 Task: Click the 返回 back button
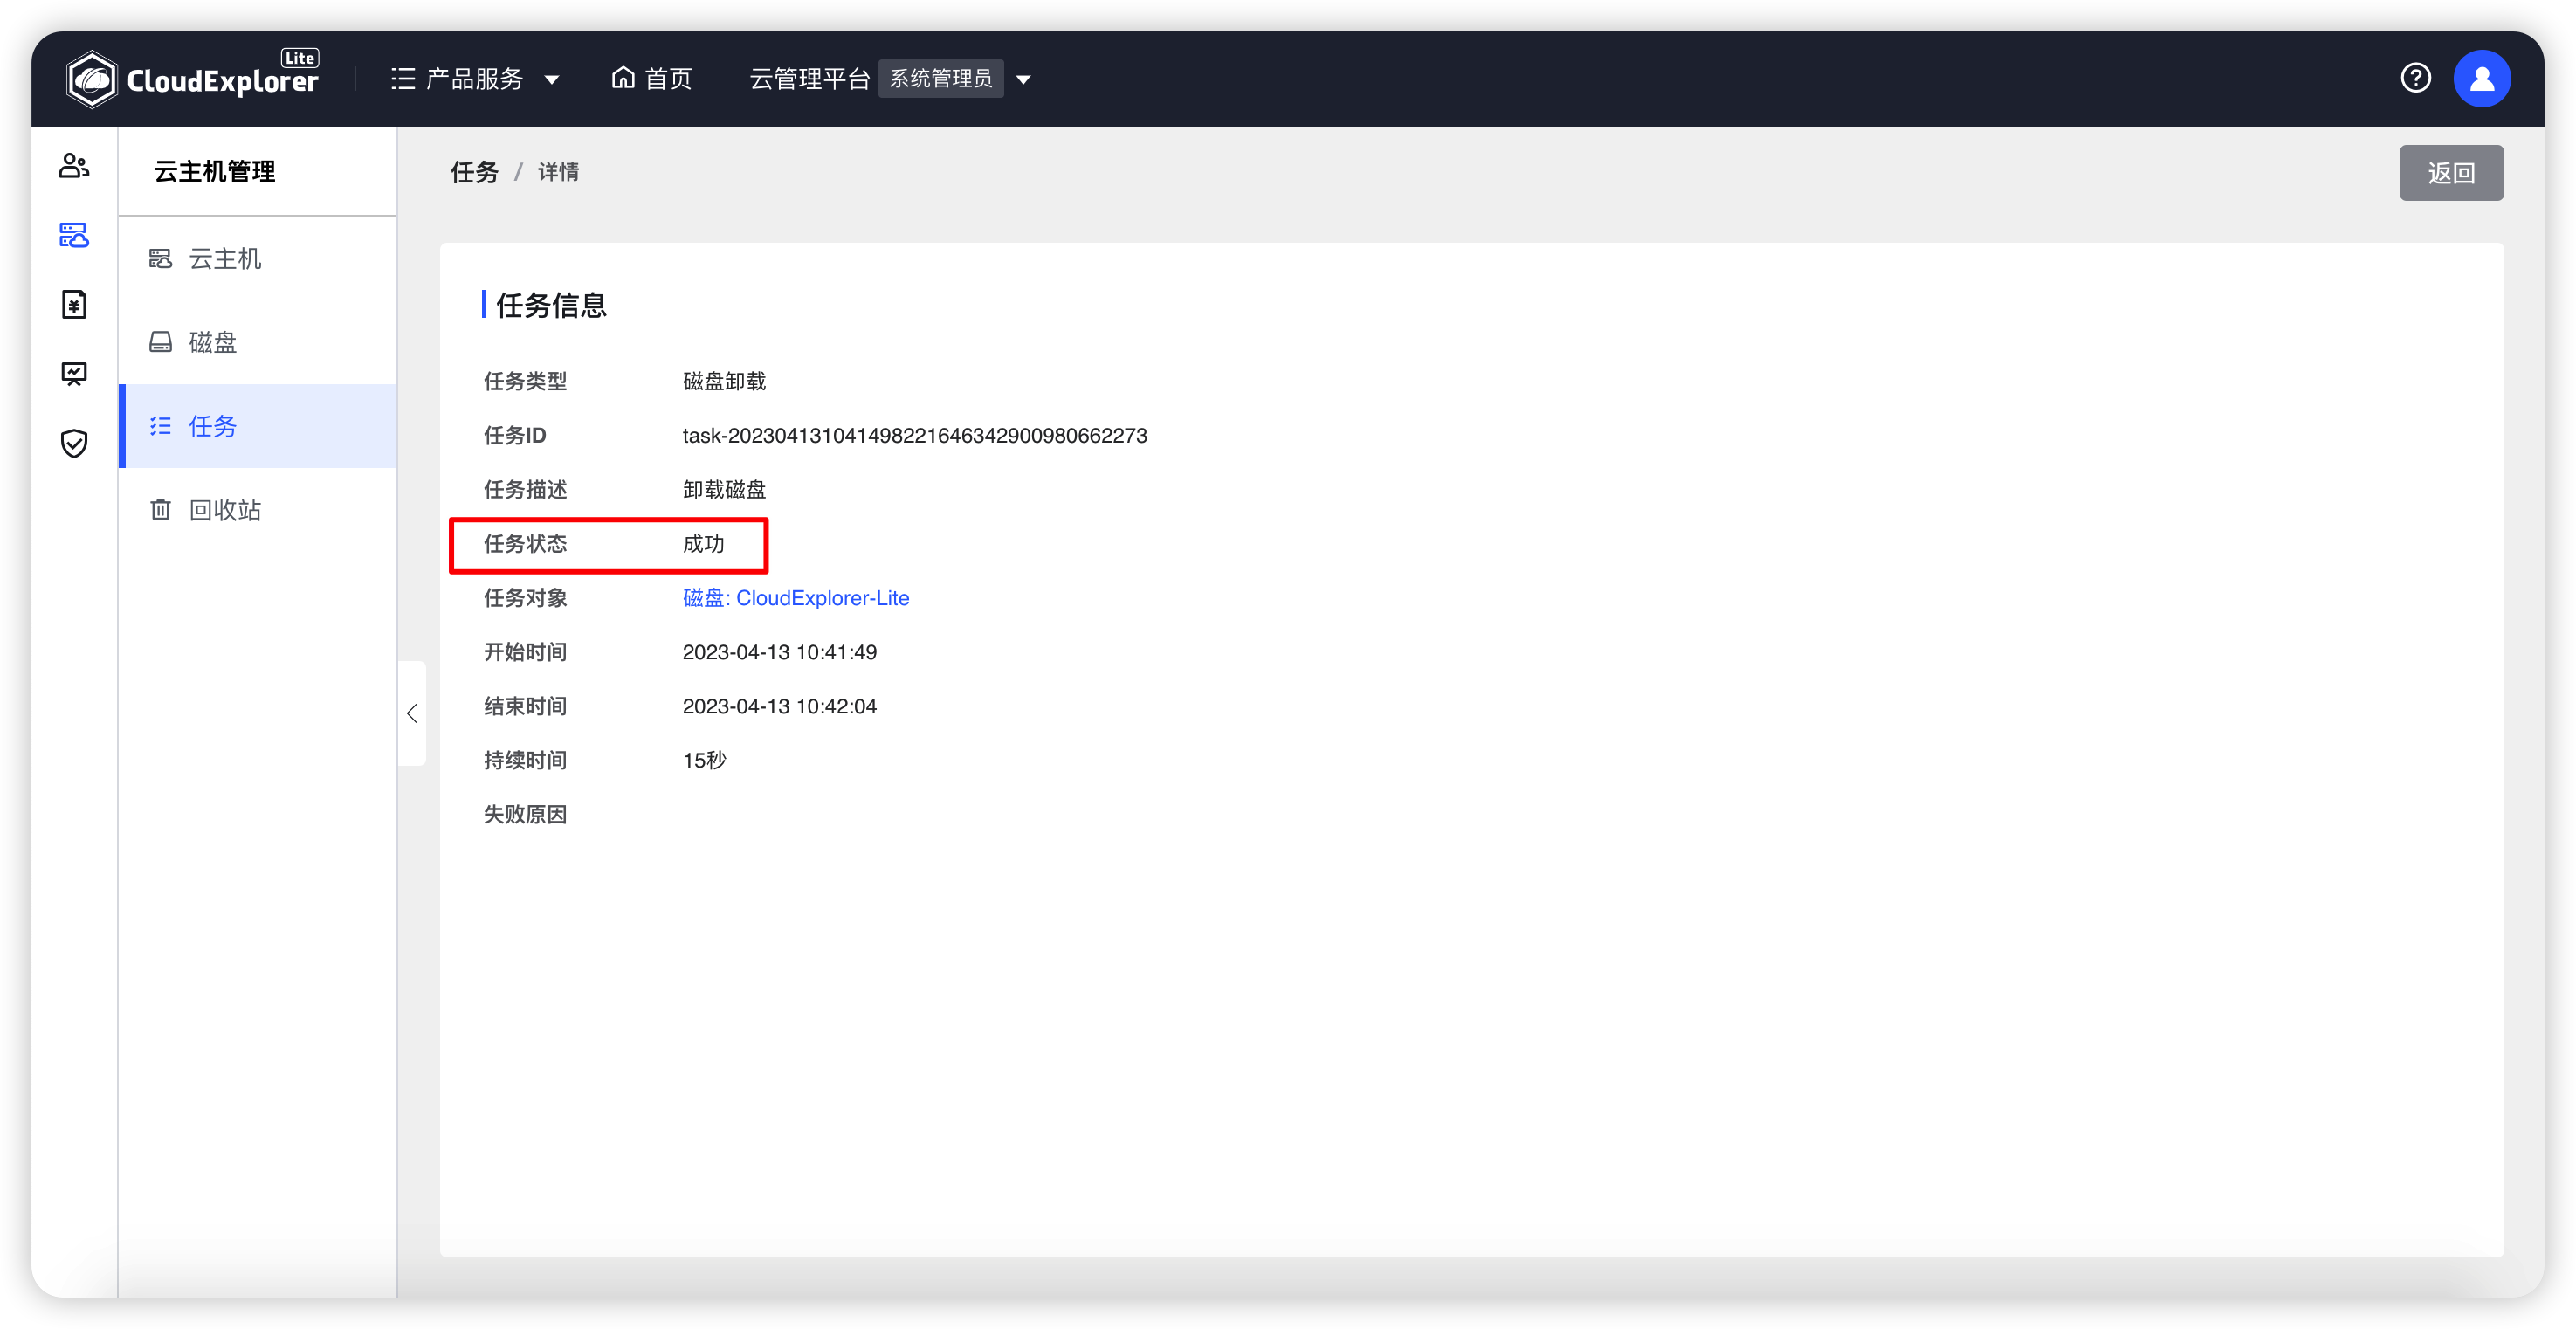pos(2450,173)
